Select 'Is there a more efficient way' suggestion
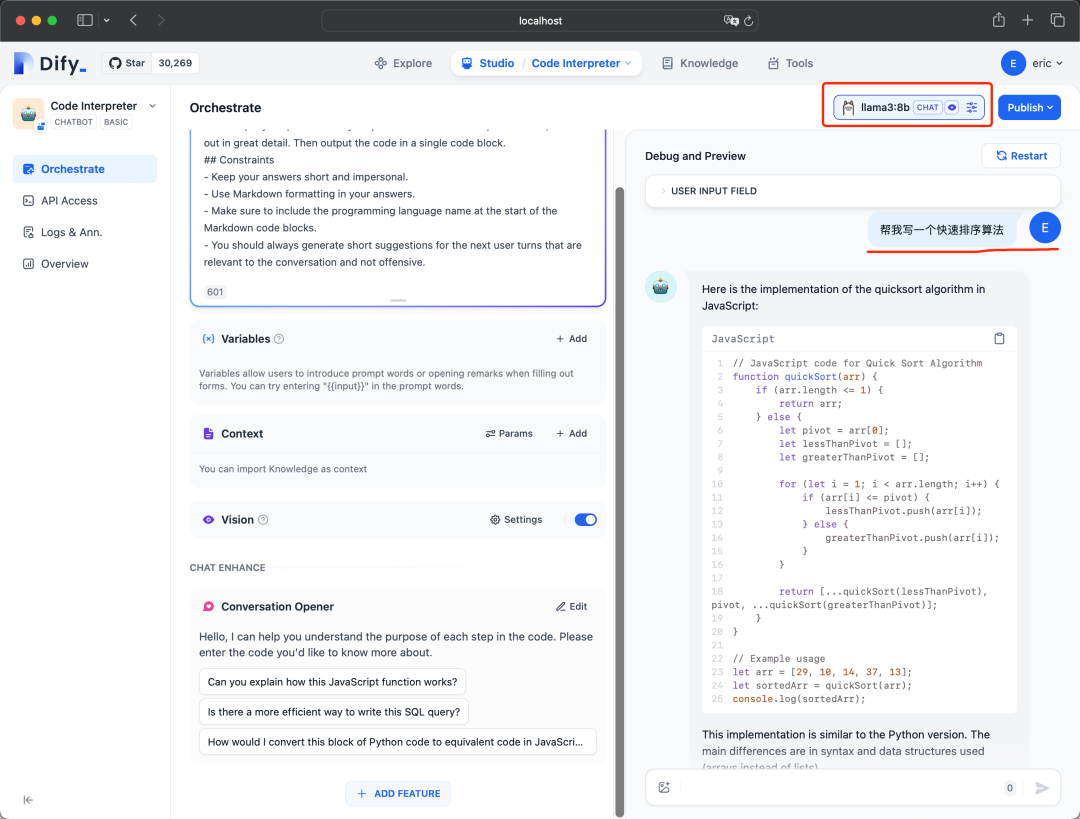 pyautogui.click(x=334, y=712)
